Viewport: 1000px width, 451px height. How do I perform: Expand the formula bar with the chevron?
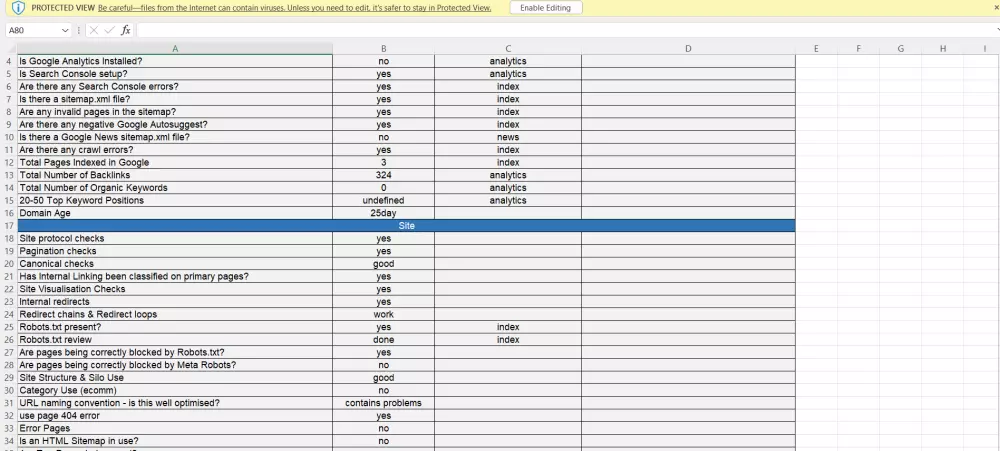(996, 30)
